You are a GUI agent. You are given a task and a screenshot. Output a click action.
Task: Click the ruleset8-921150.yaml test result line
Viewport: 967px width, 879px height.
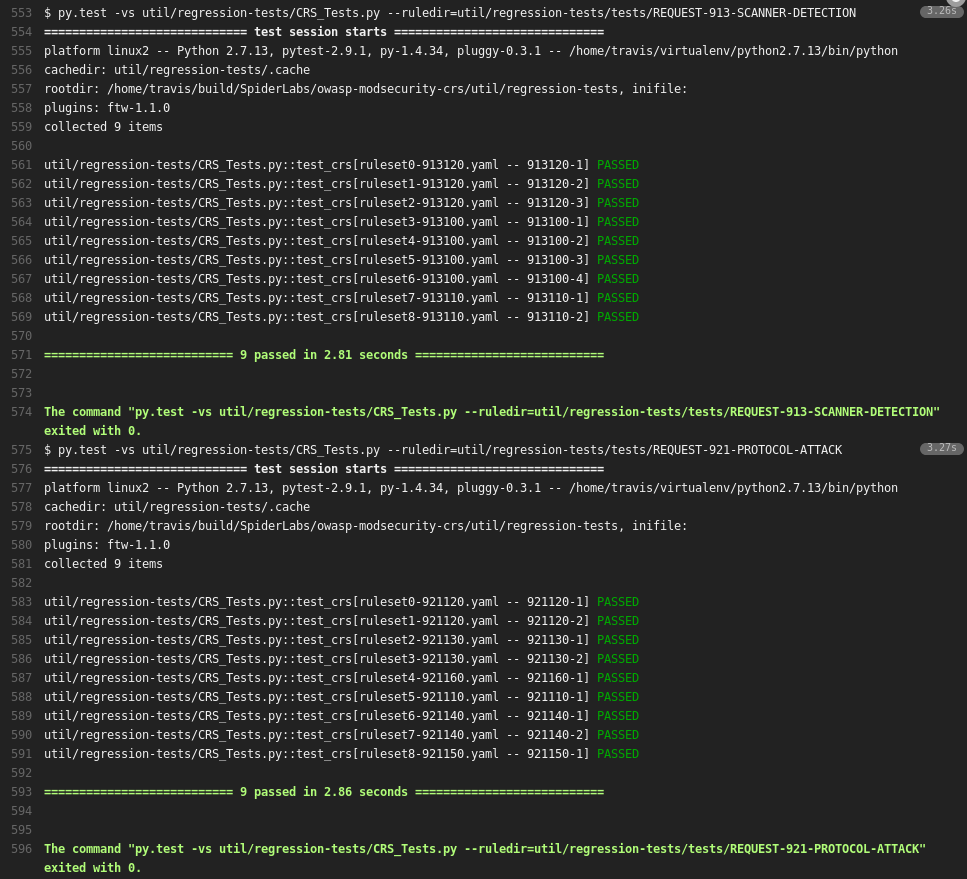coord(341,754)
